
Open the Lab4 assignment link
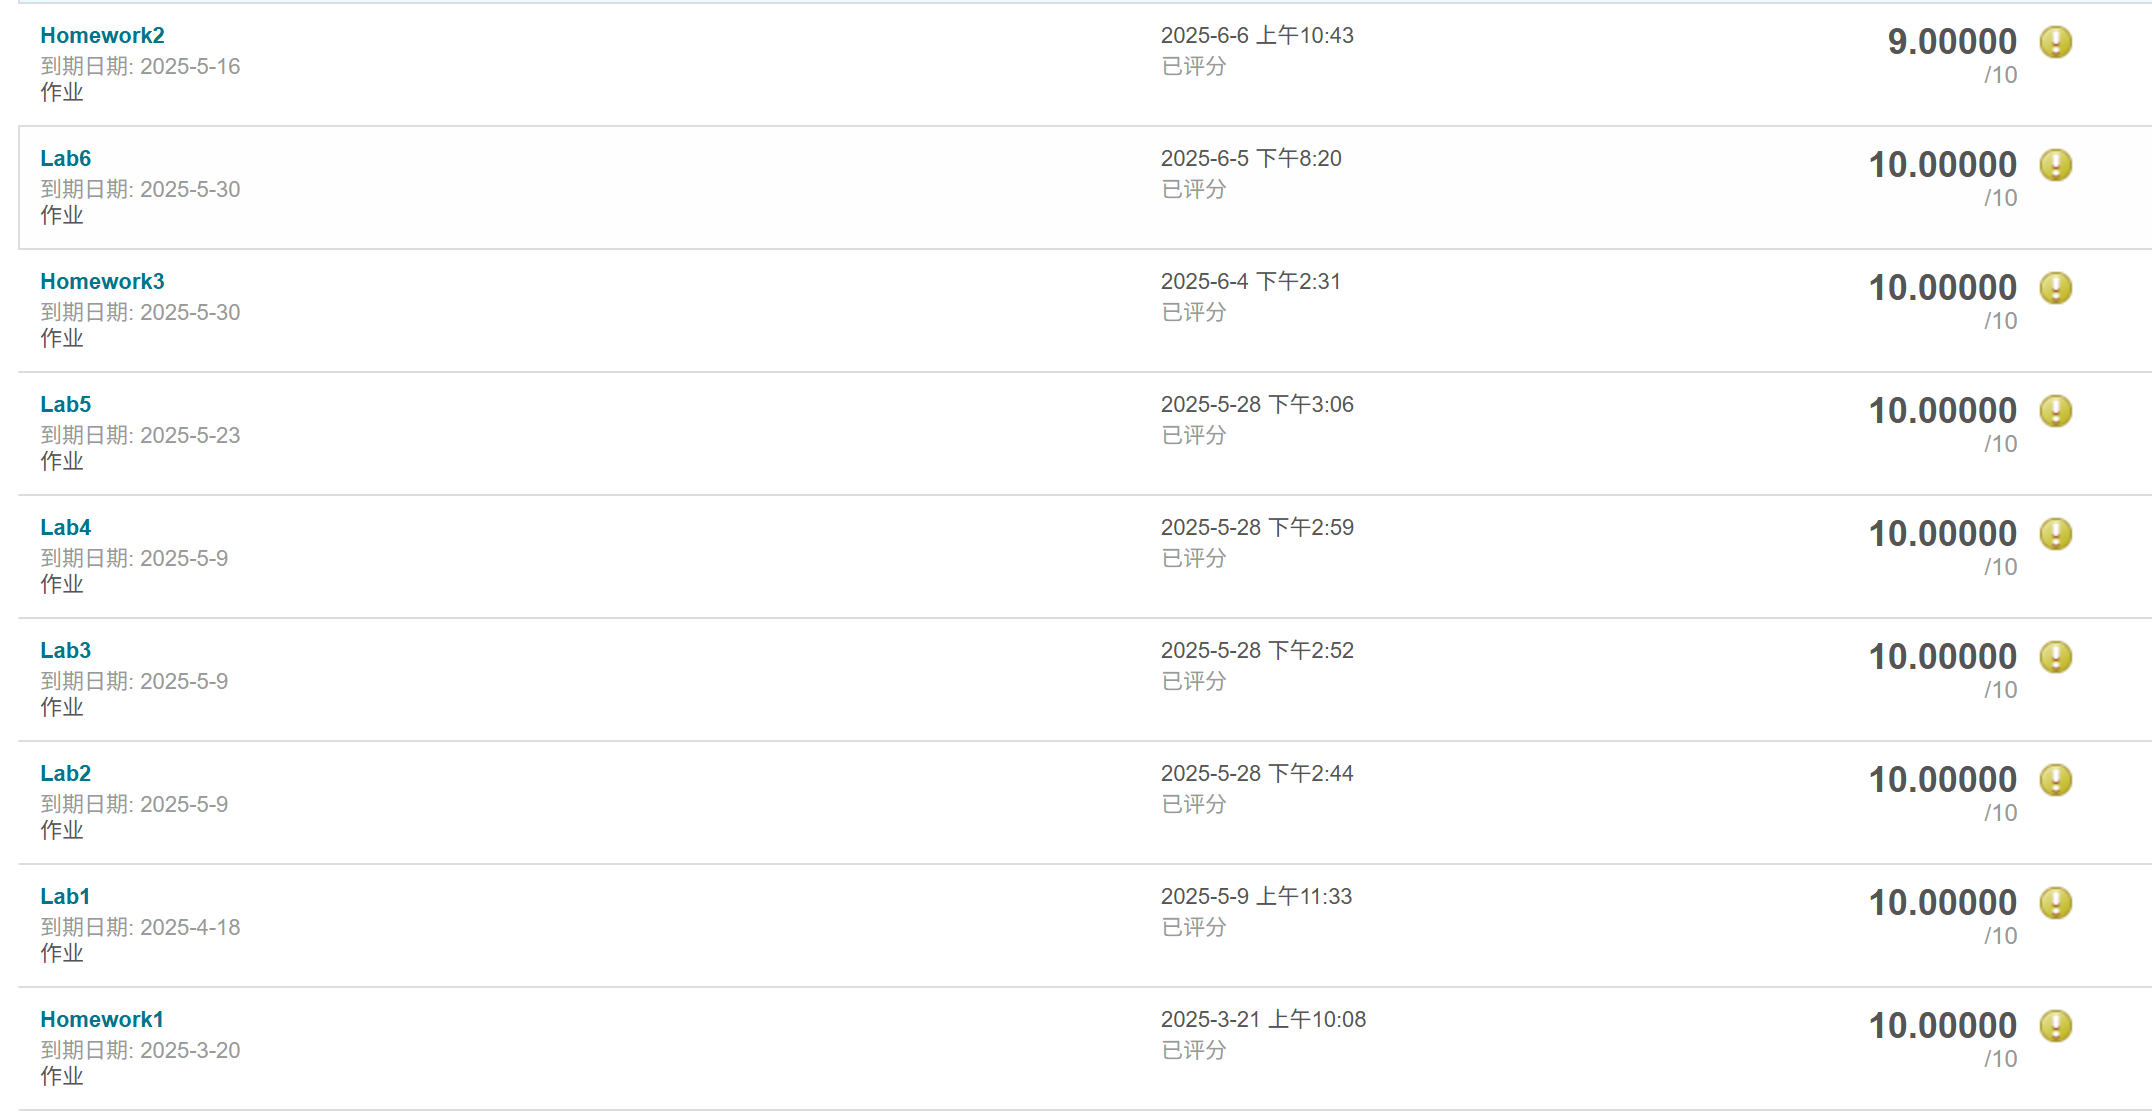pos(65,528)
